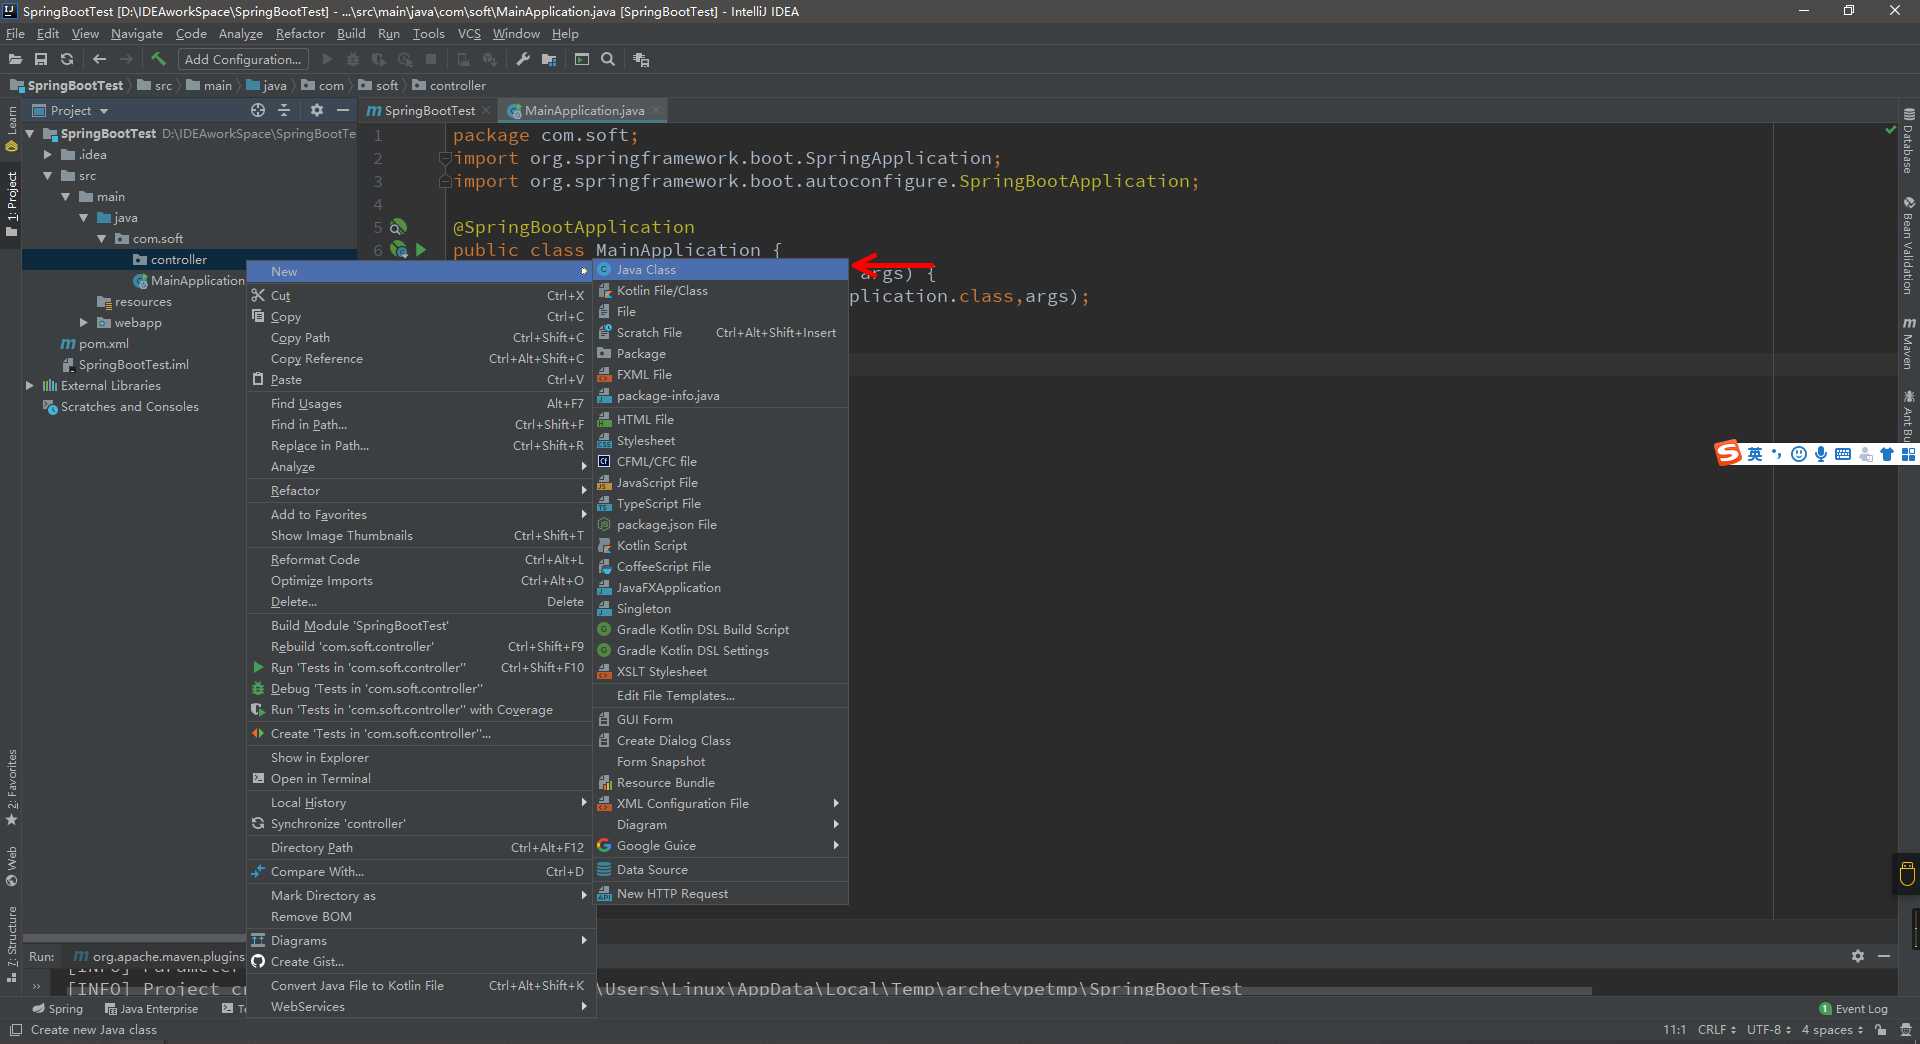Image resolution: width=1920 pixels, height=1044 pixels.
Task: Open the 4 spaces indent dropdown
Action: click(1832, 1030)
